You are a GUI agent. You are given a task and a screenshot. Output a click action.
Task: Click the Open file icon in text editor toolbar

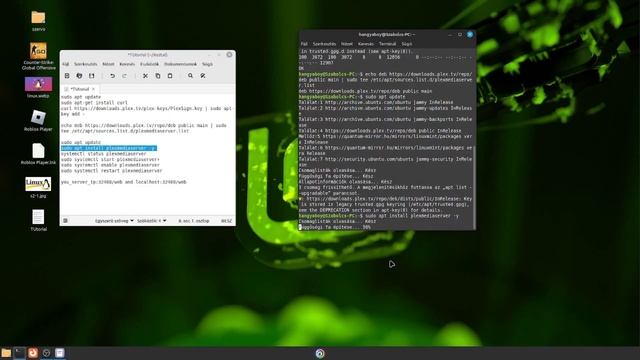tap(79, 76)
